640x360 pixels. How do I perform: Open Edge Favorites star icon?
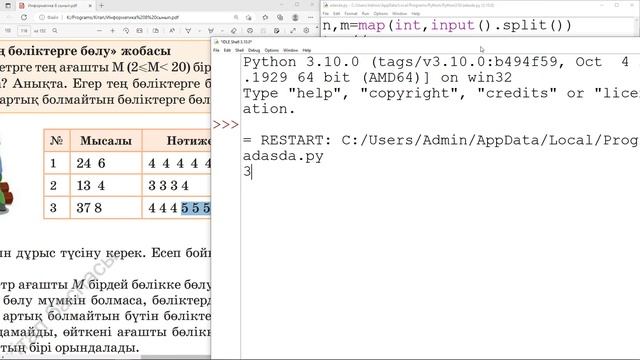click(x=265, y=18)
